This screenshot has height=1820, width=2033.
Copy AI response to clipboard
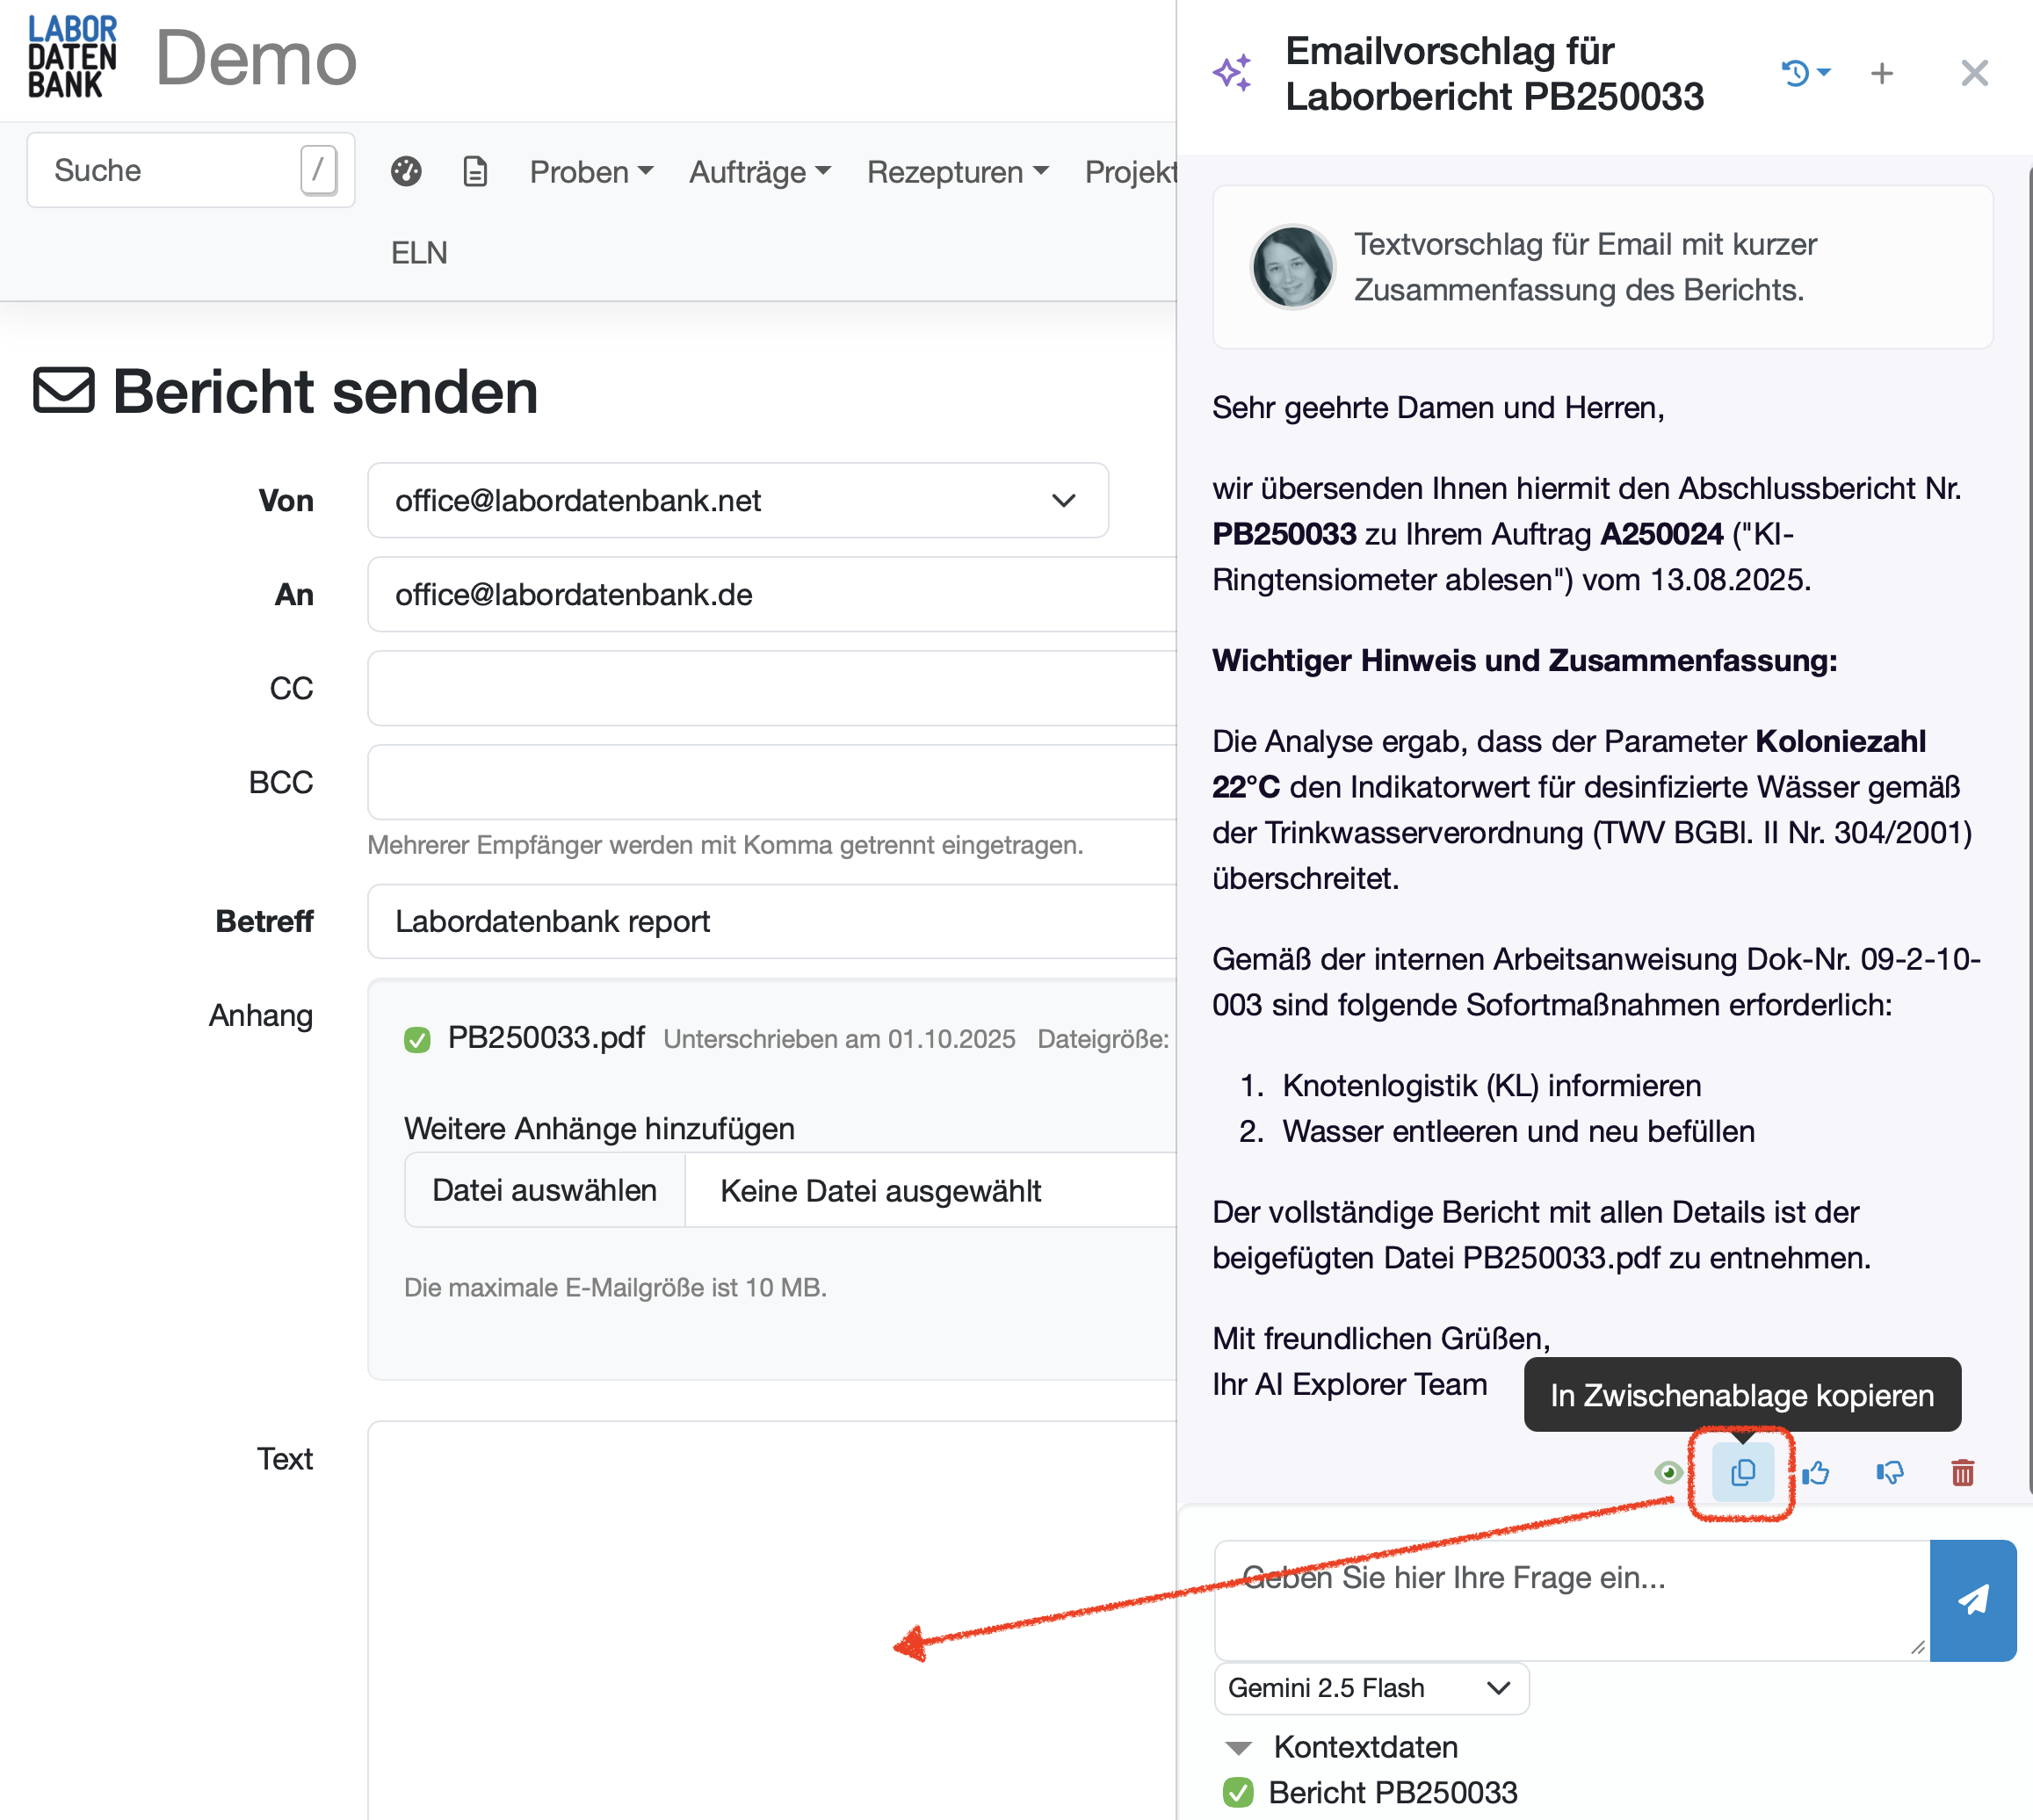click(1742, 1472)
